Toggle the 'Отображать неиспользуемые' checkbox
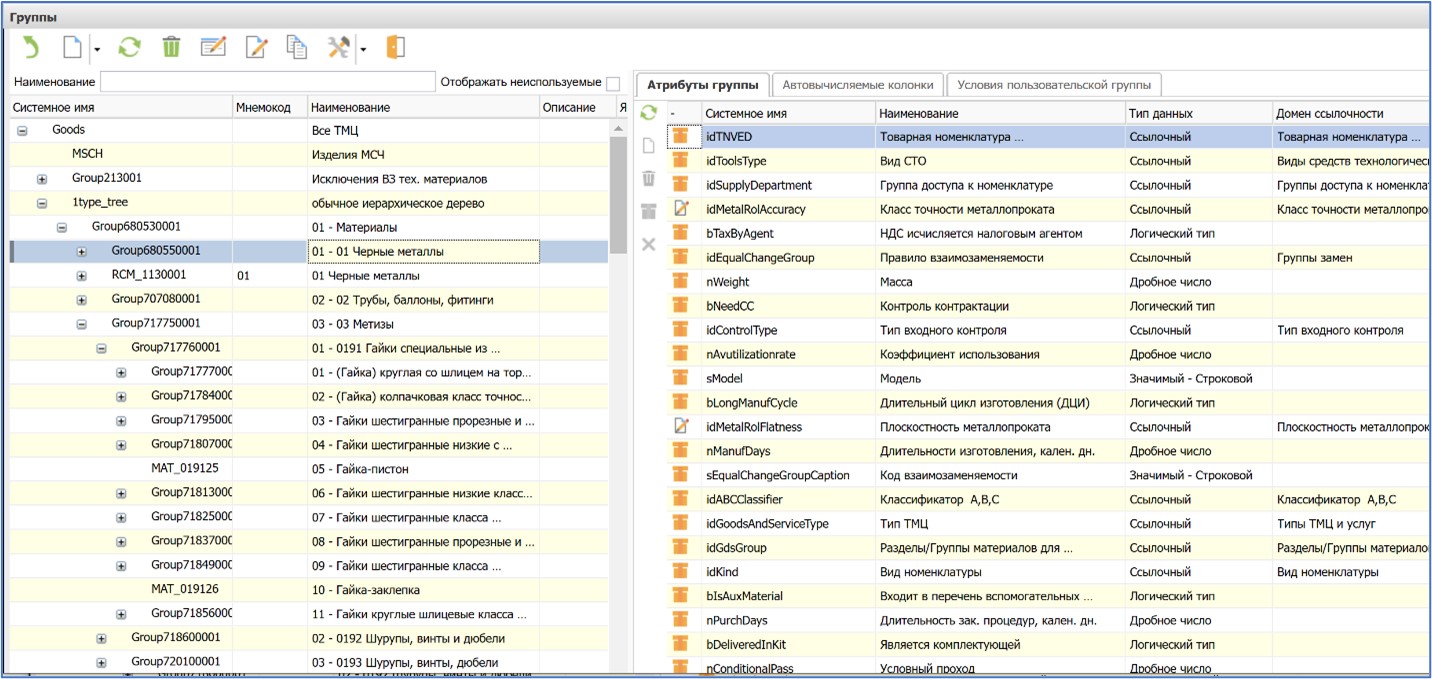The width and height of the screenshot is (1432, 679). pyautogui.click(x=613, y=83)
